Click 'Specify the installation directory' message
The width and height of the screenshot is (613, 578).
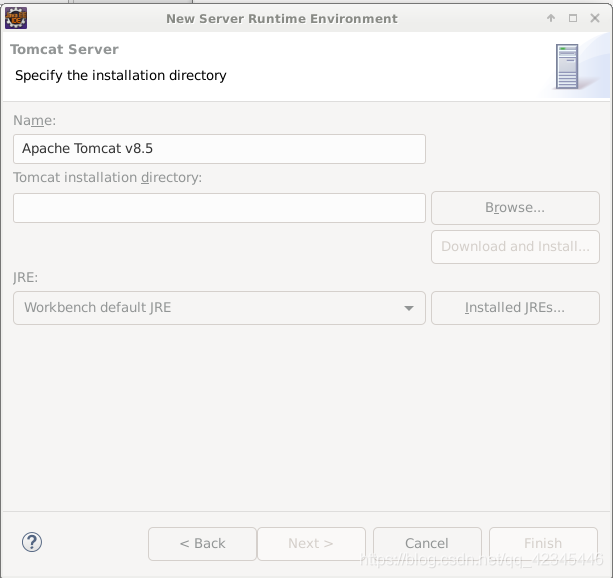121,75
